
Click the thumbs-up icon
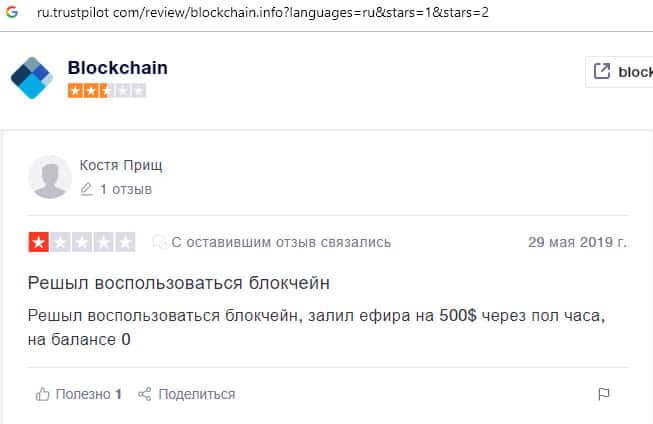click(42, 394)
